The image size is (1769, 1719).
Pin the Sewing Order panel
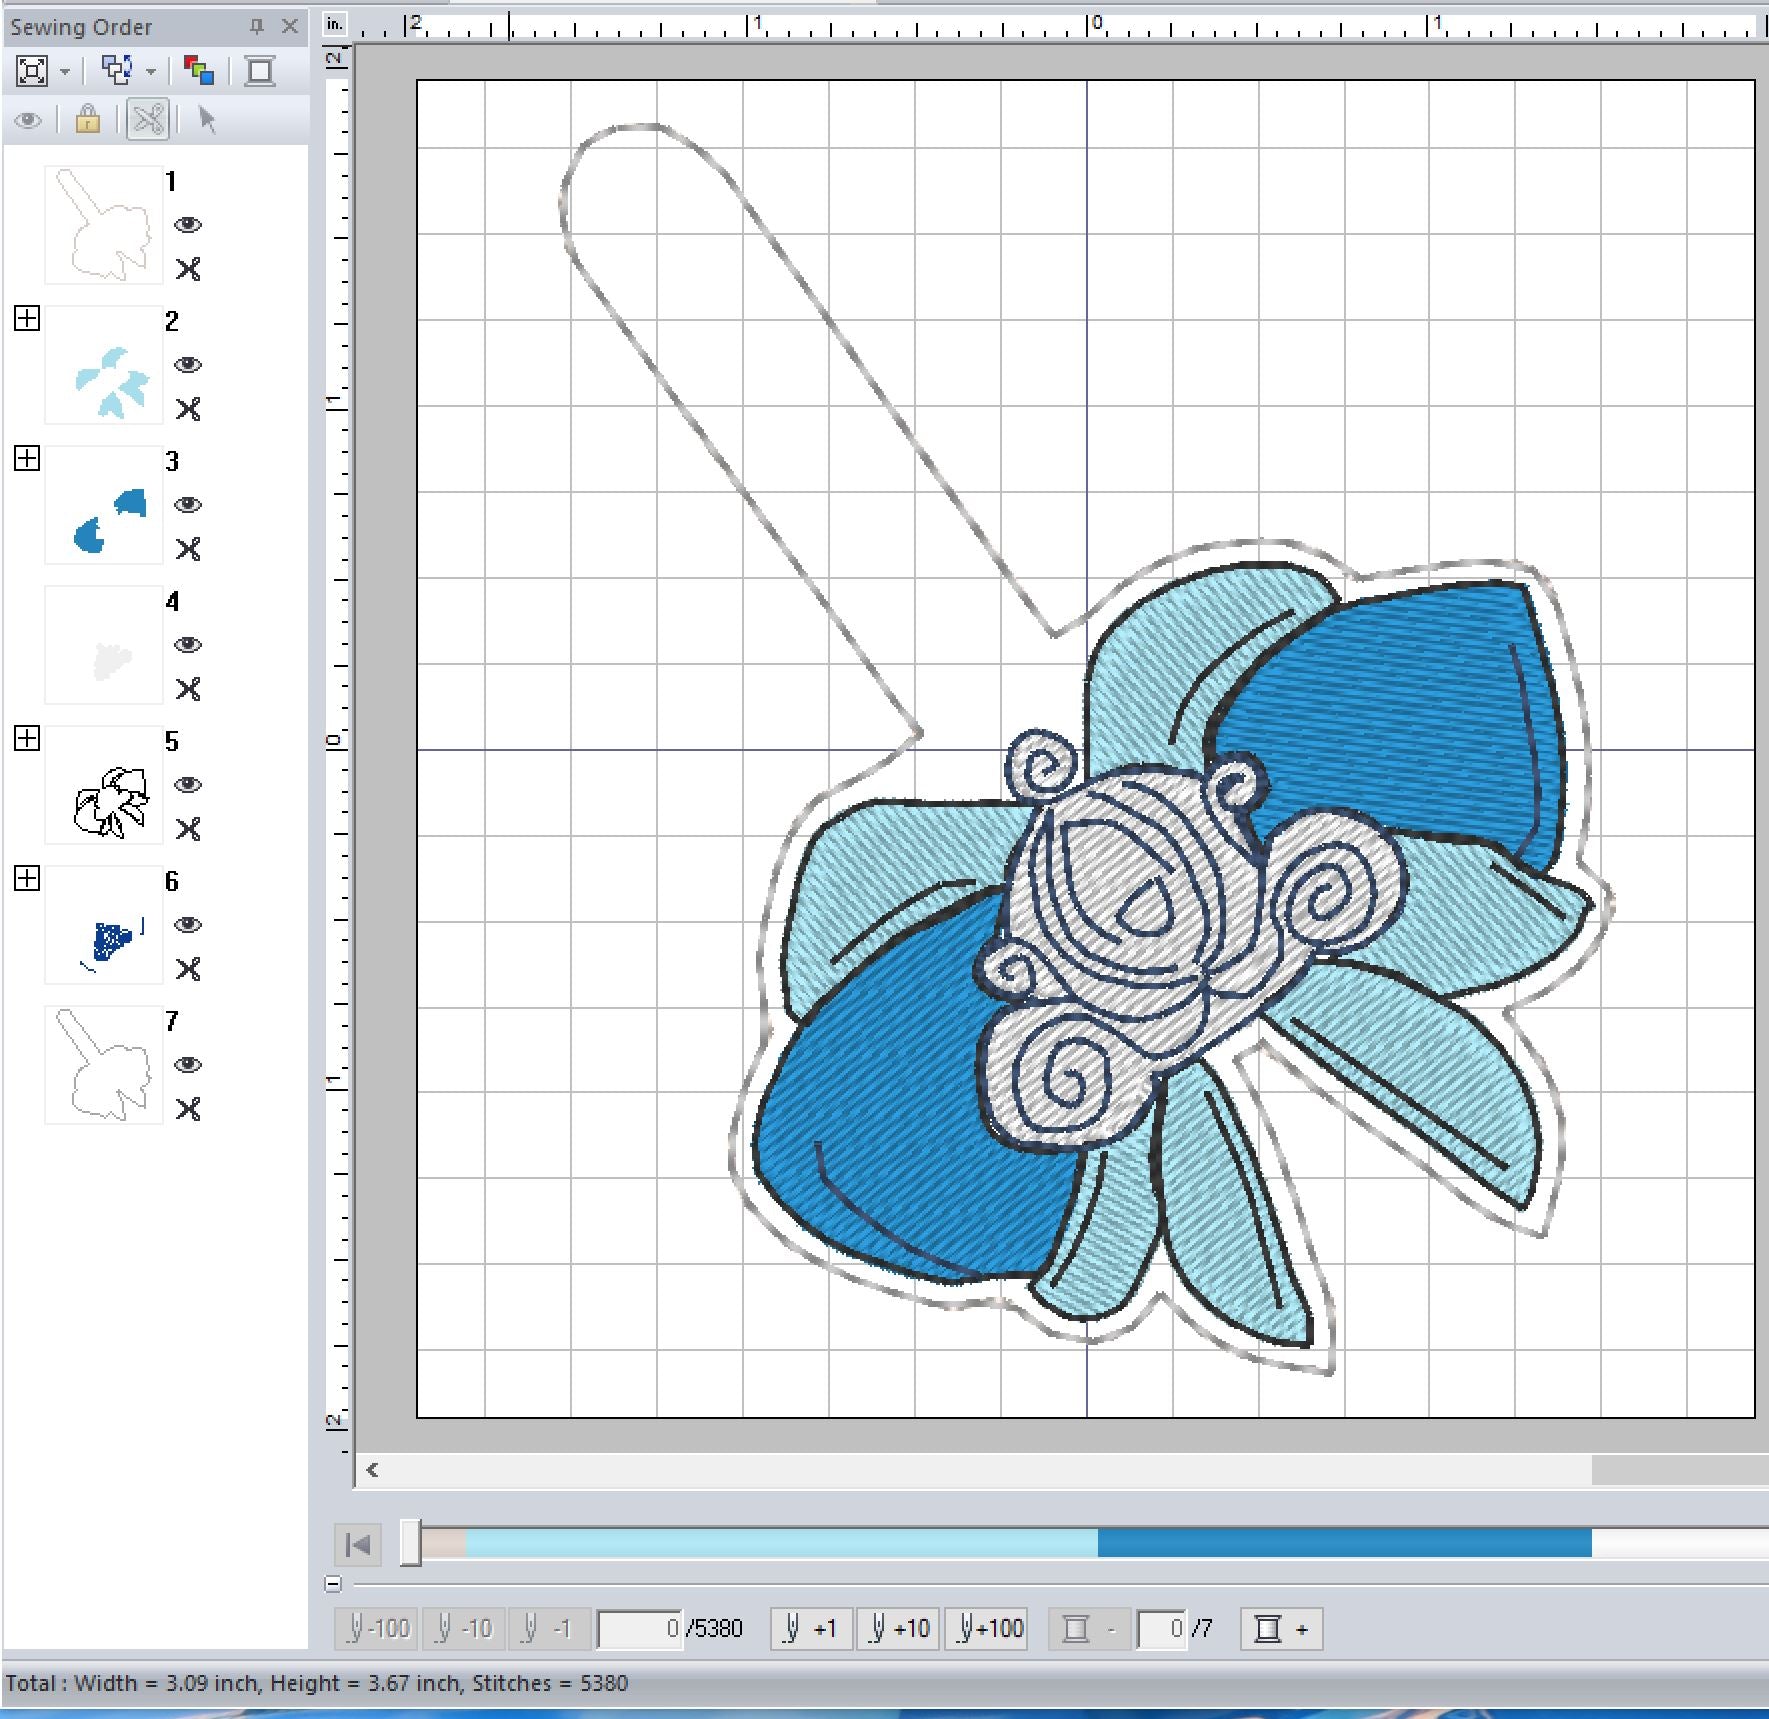(x=256, y=27)
